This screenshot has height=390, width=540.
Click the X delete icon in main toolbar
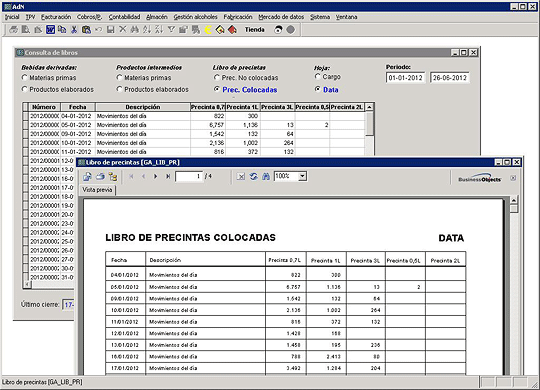123,30
